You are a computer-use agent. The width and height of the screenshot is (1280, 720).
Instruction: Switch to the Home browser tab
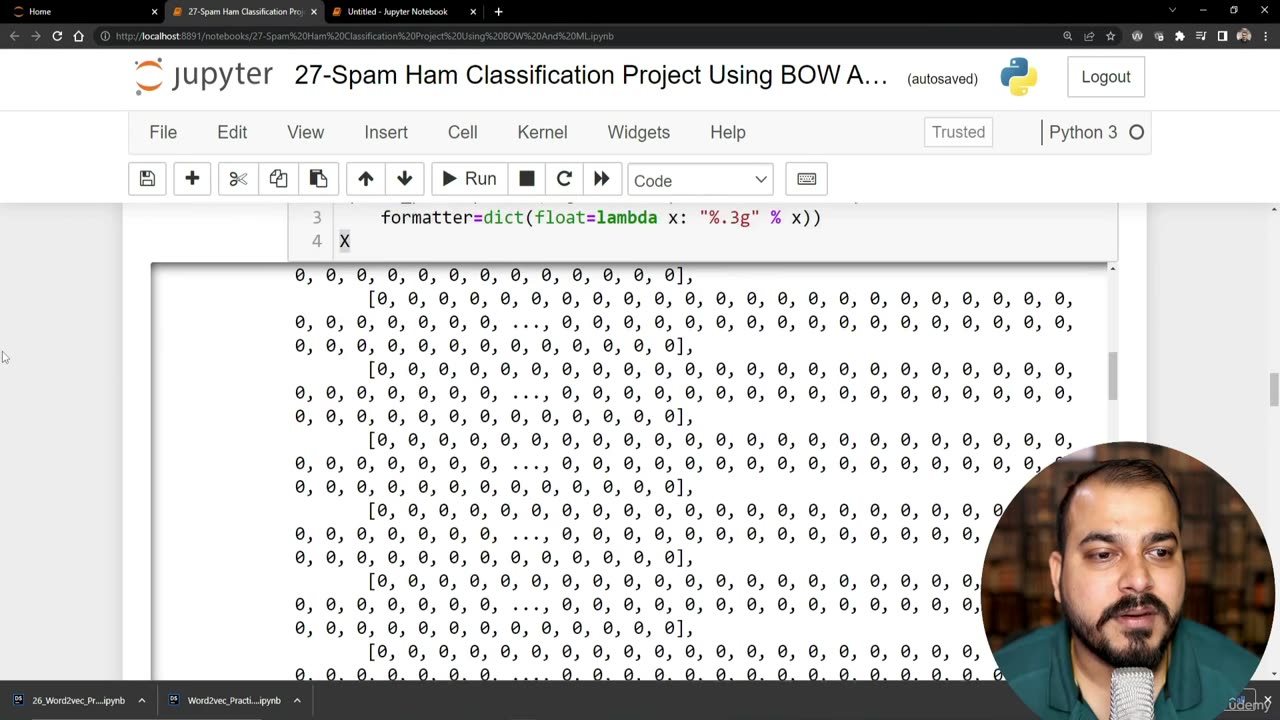tap(80, 12)
